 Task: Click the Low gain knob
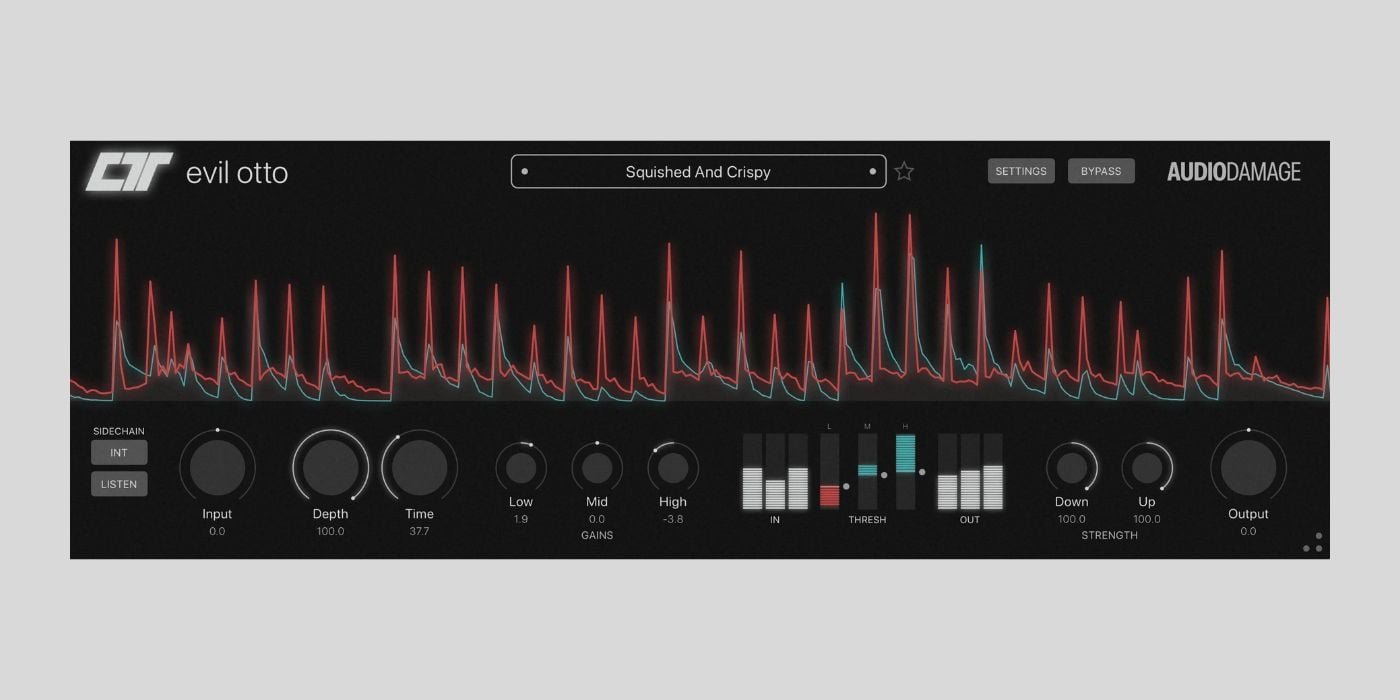click(521, 467)
